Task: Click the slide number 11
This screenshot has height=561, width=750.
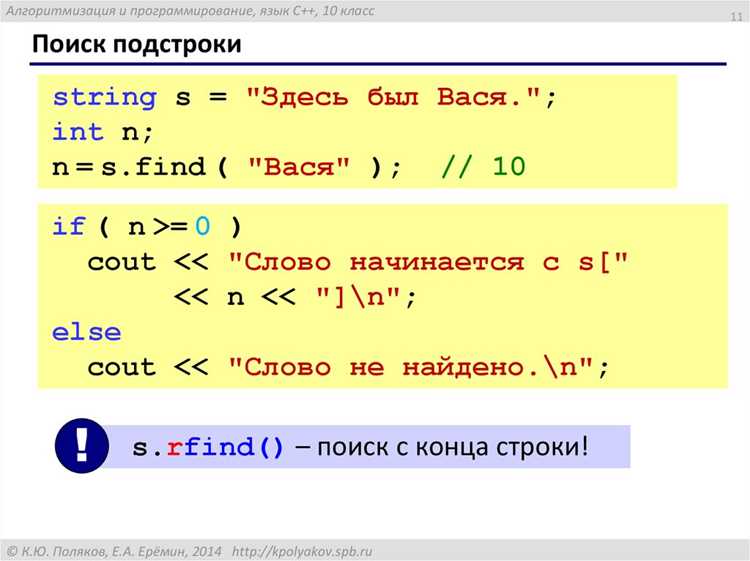Action: coord(737,17)
